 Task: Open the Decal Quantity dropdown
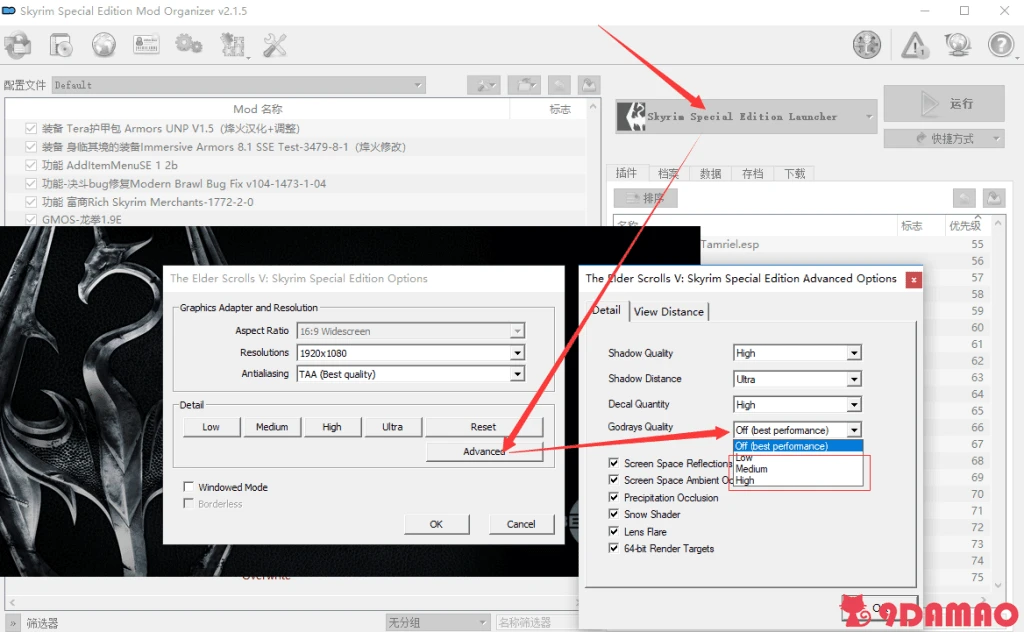click(x=797, y=405)
